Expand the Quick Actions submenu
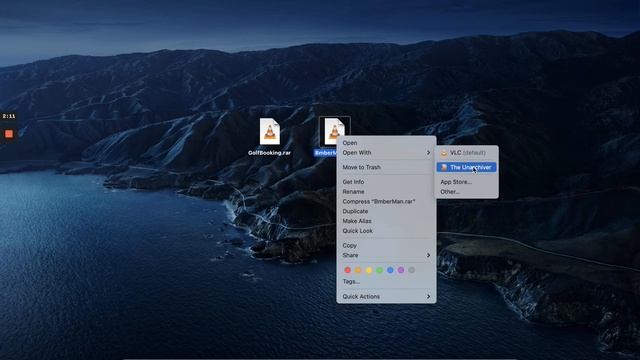Image resolution: width=640 pixels, height=360 pixels. (x=386, y=297)
